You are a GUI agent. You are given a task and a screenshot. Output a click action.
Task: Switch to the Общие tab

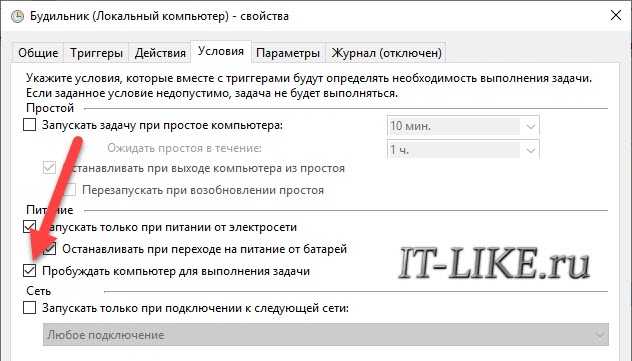coord(38,53)
